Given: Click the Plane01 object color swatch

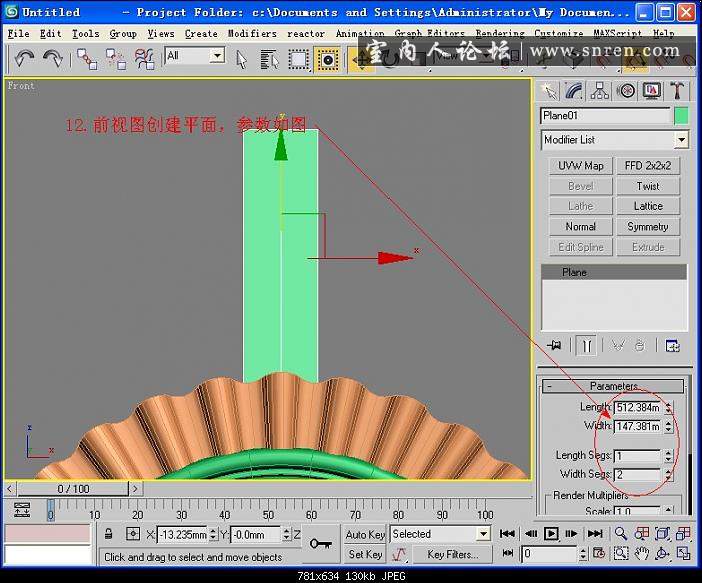Looking at the screenshot, I should [x=681, y=116].
